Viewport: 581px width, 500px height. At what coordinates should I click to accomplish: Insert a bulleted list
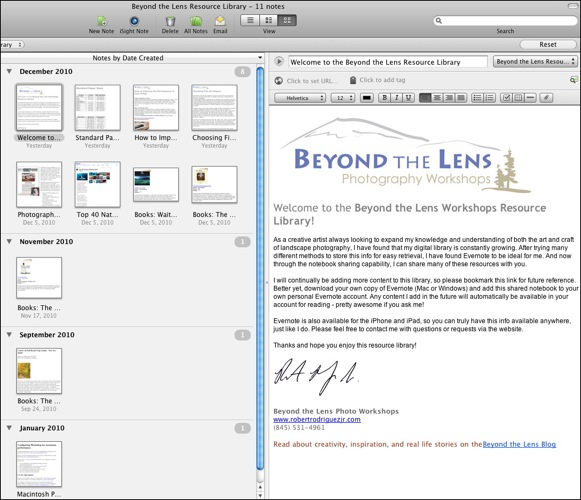coord(478,98)
